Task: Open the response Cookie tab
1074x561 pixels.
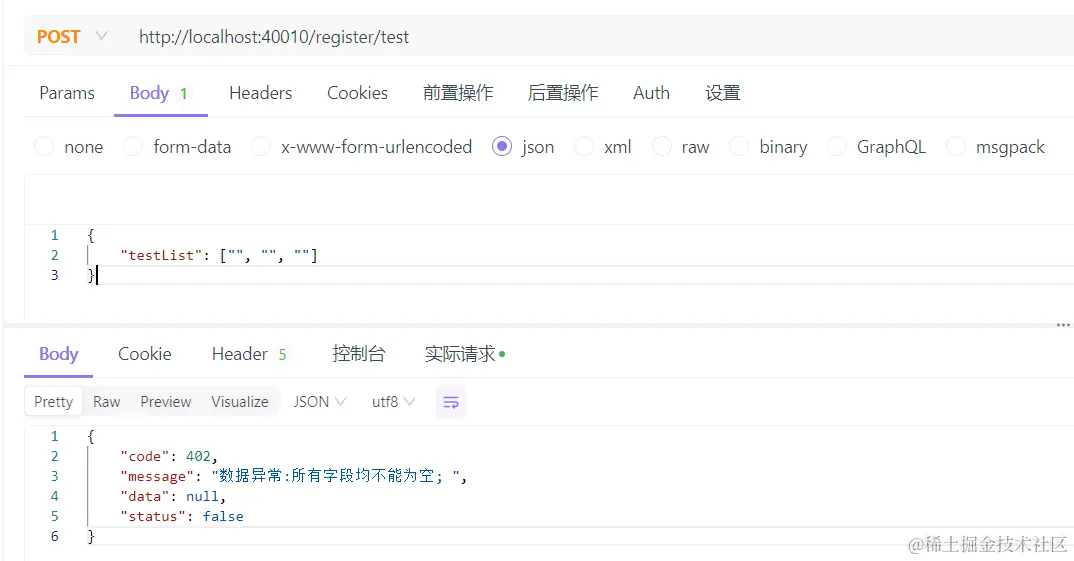Action: pos(145,354)
